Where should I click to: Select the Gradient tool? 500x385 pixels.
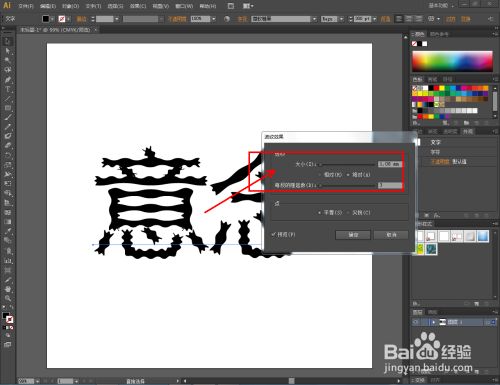[8, 222]
